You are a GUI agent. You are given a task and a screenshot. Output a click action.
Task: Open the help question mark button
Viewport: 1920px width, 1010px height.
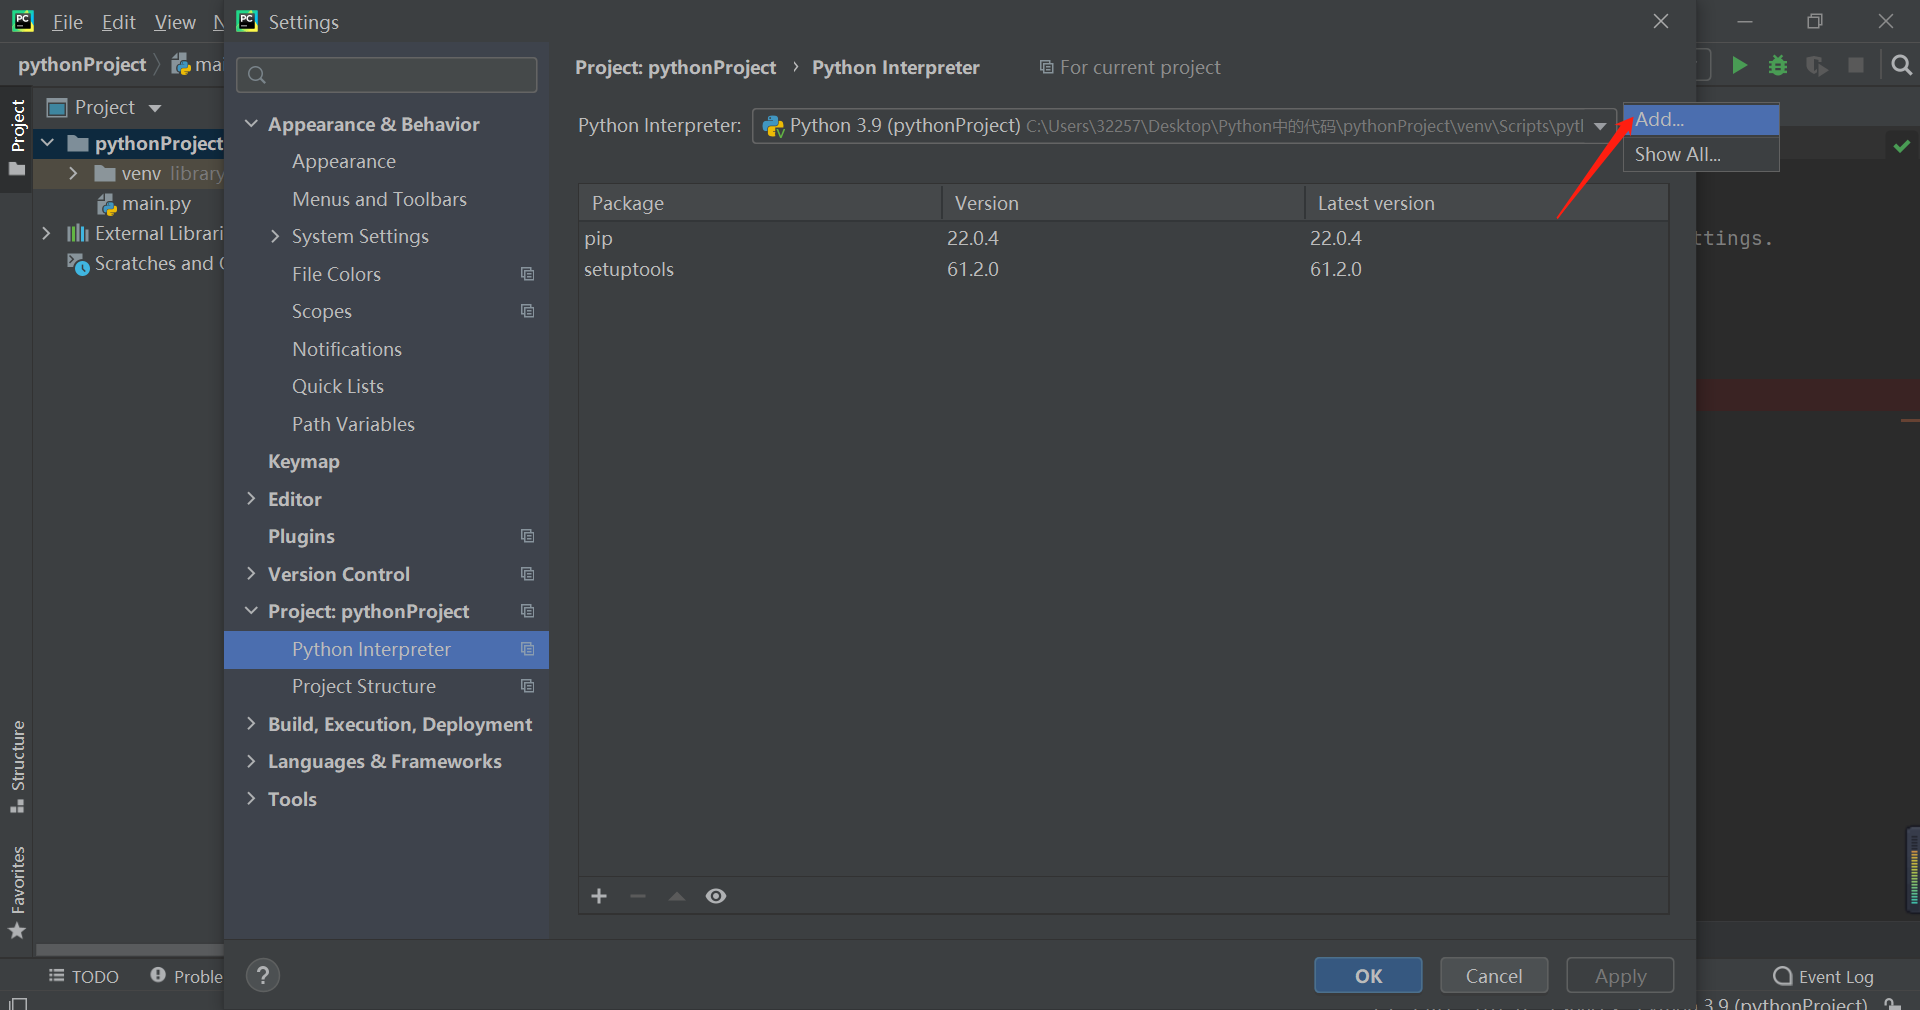point(263,975)
